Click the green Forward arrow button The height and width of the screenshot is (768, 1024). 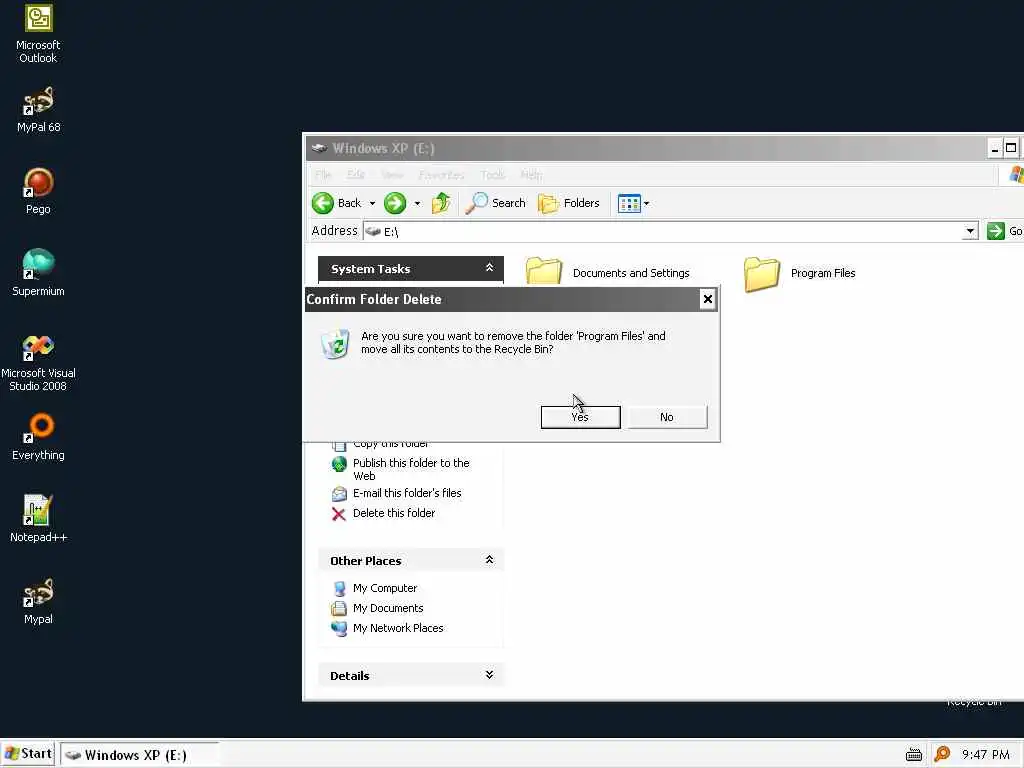pyautogui.click(x=394, y=203)
